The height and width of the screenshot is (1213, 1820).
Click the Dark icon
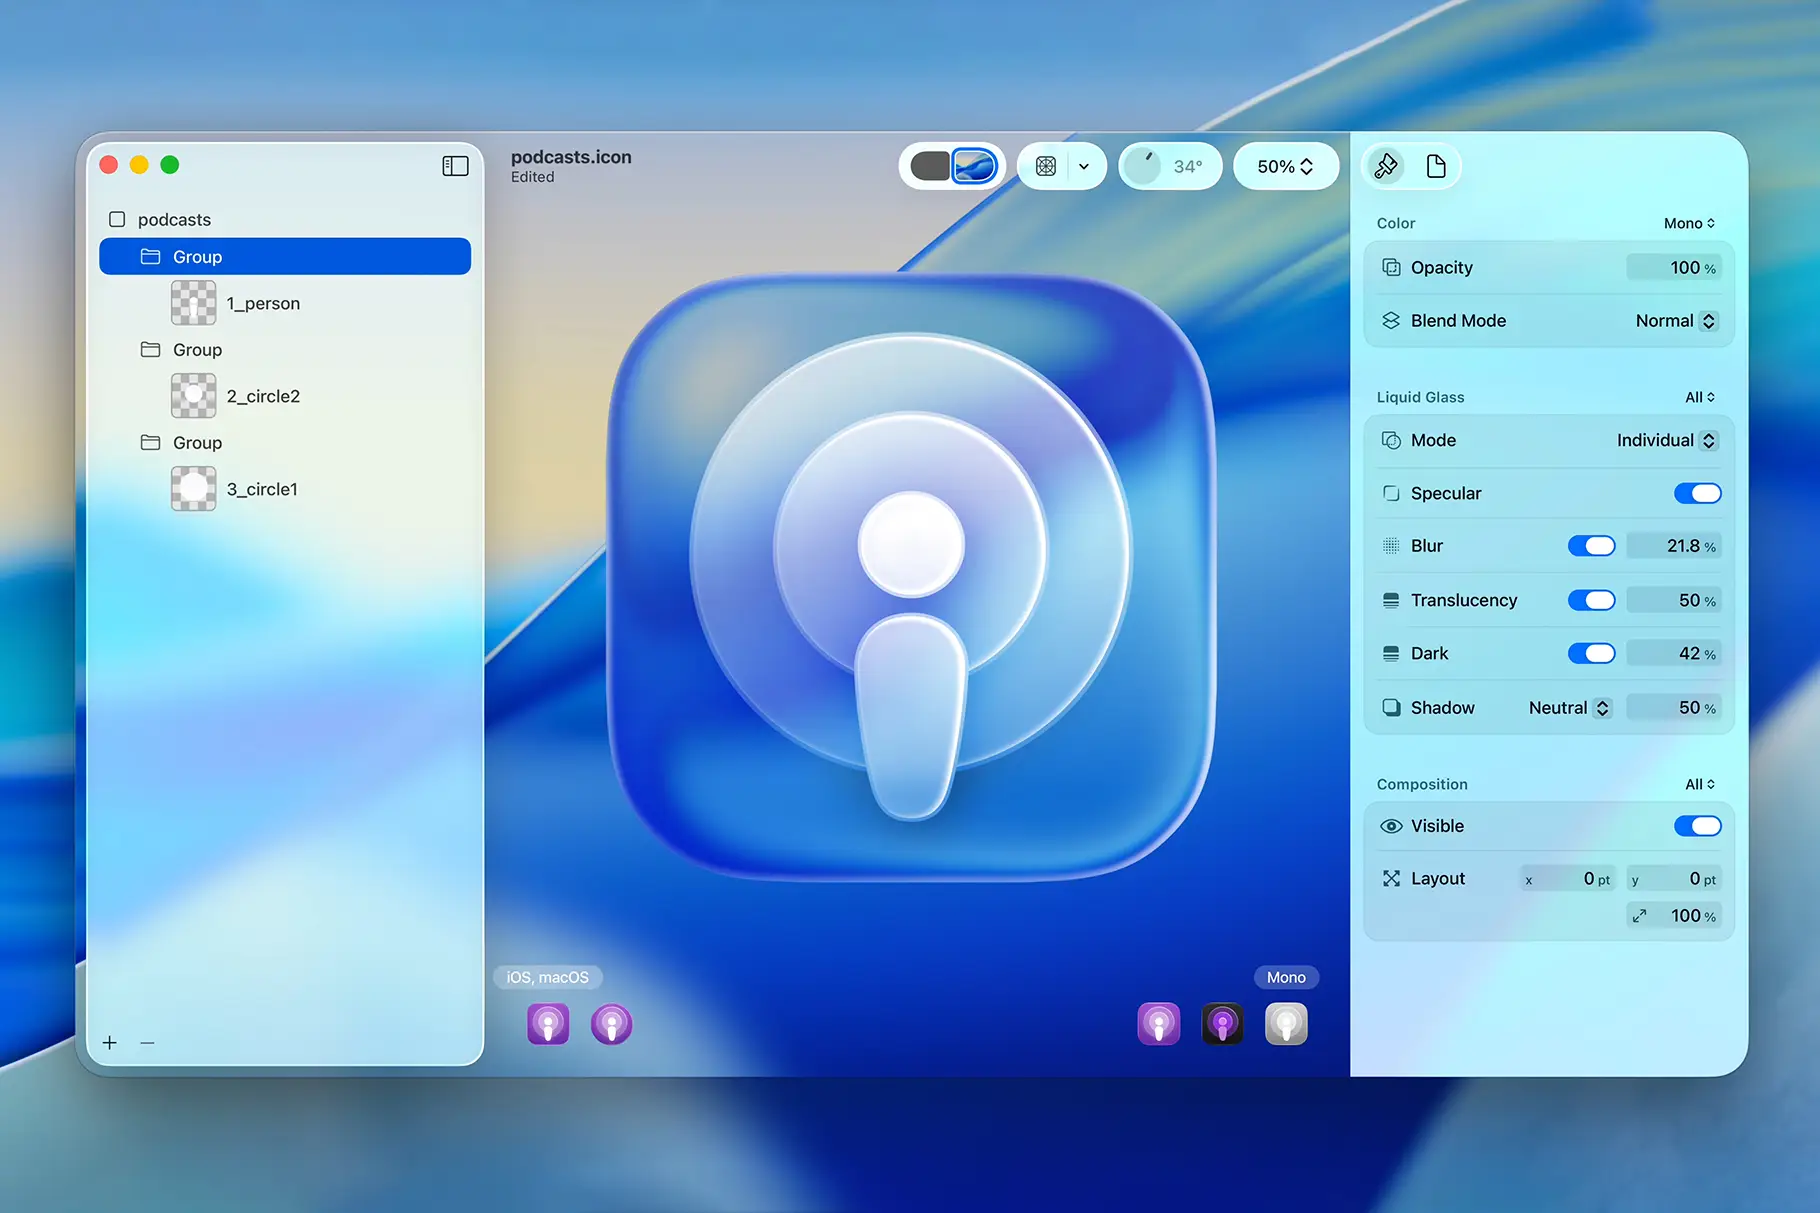1391,653
